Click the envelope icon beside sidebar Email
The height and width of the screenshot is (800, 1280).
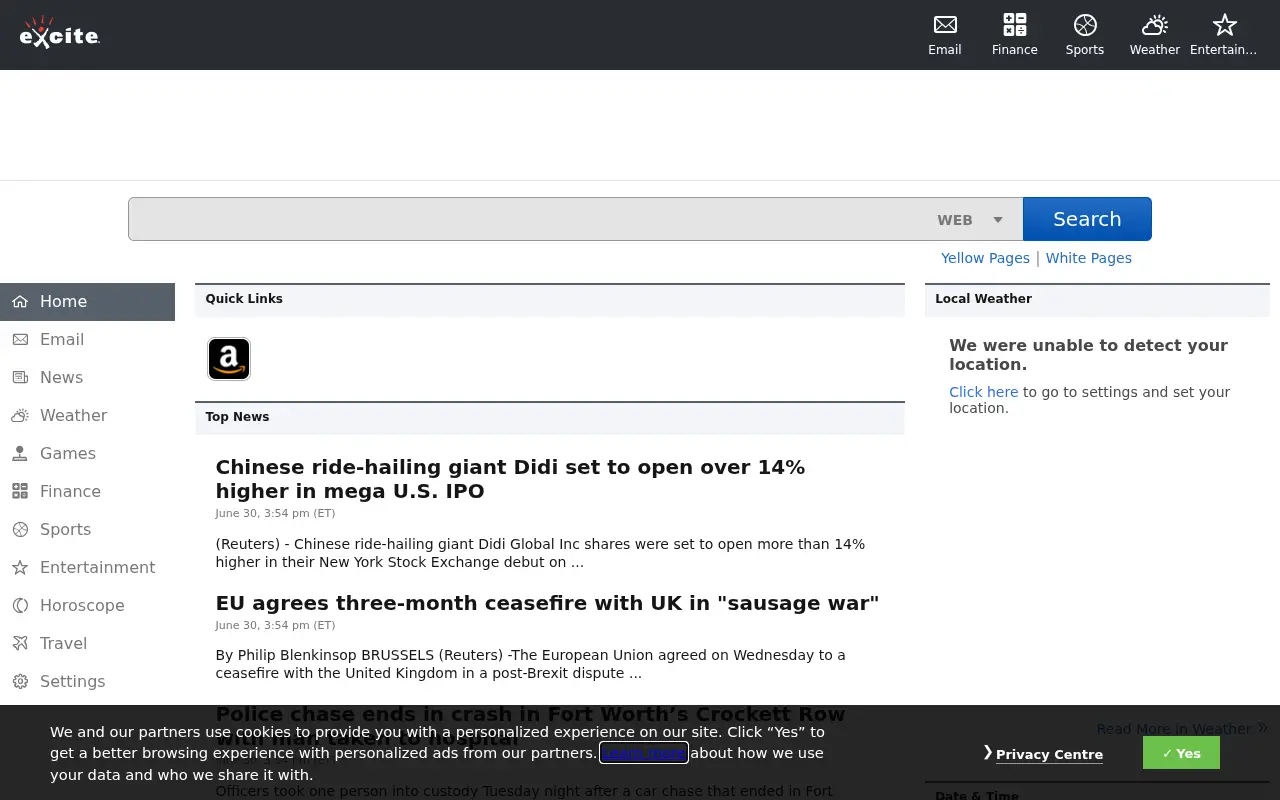tap(20, 340)
